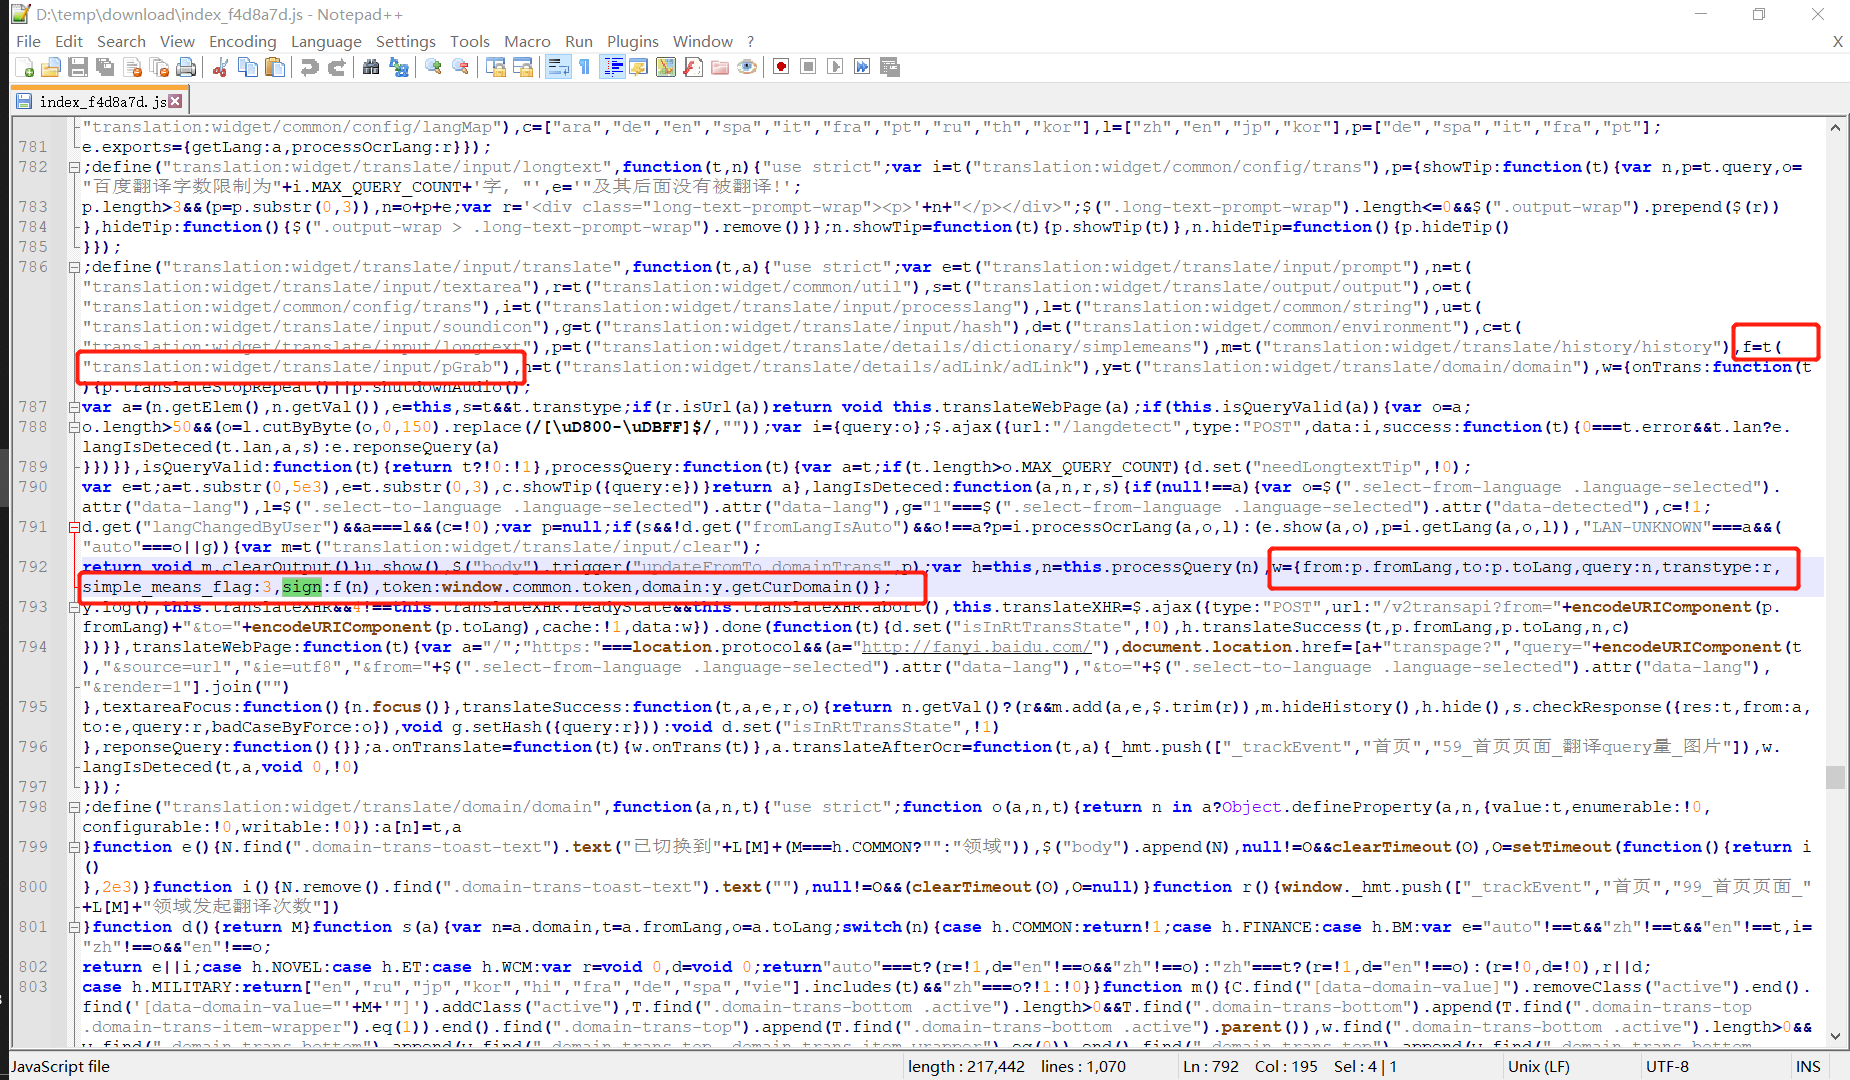Save the recorded macro icon
Screen dimensions: 1850x1080
889,67
